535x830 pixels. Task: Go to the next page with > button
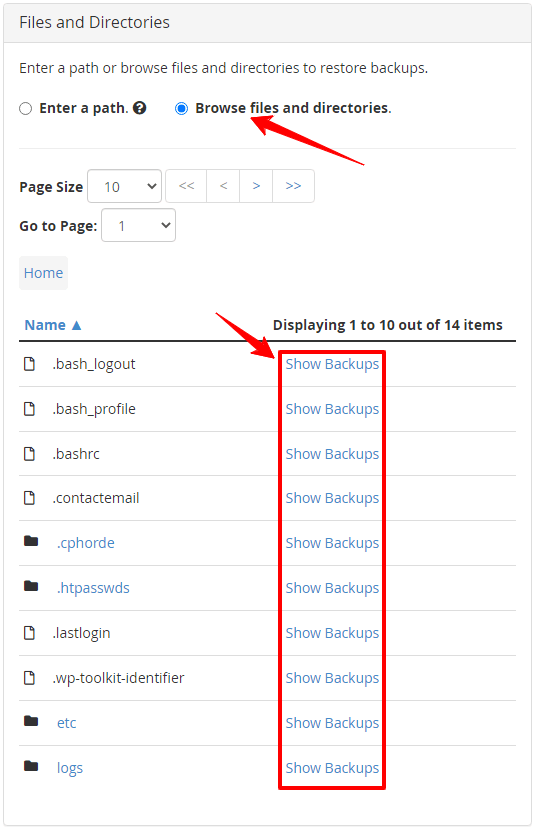[x=256, y=186]
